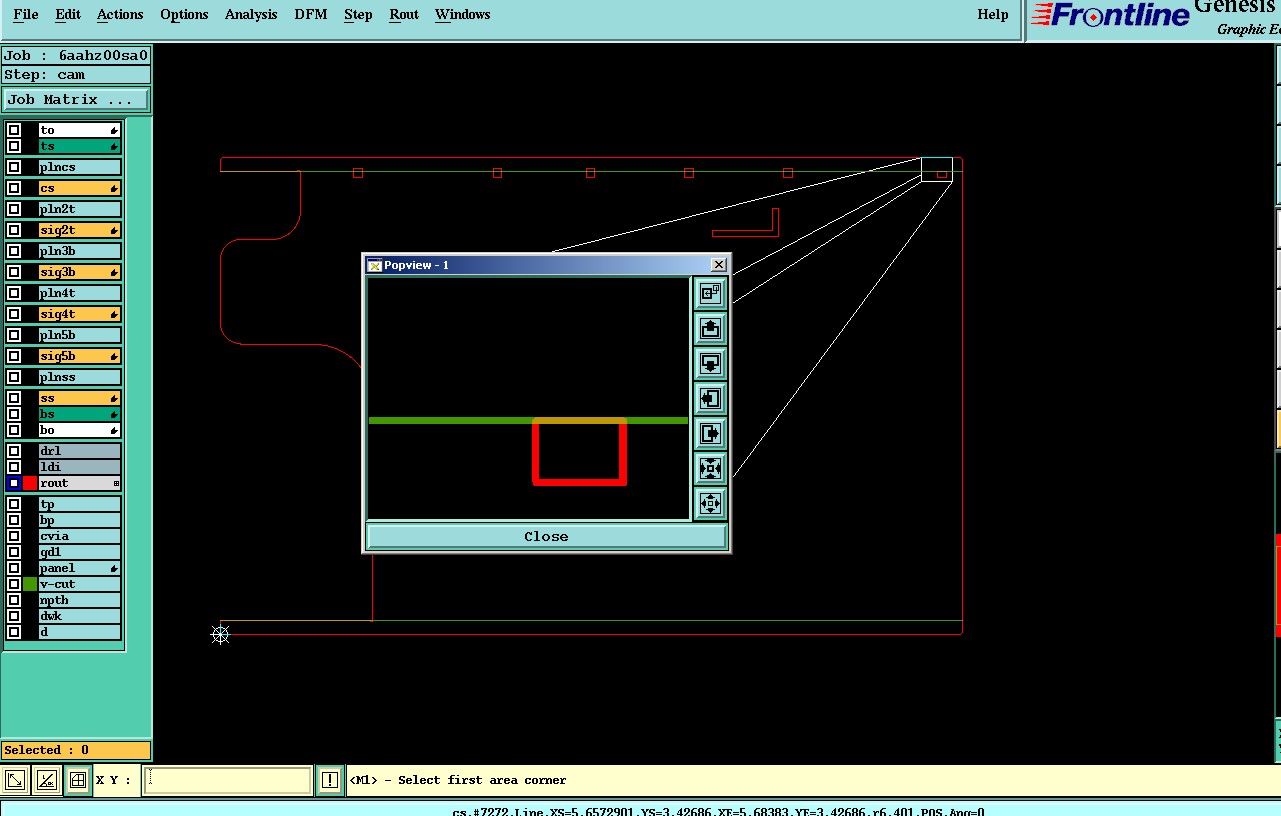Select the pln3b layer name
Viewport: 1281px width, 816px height.
pos(79,251)
